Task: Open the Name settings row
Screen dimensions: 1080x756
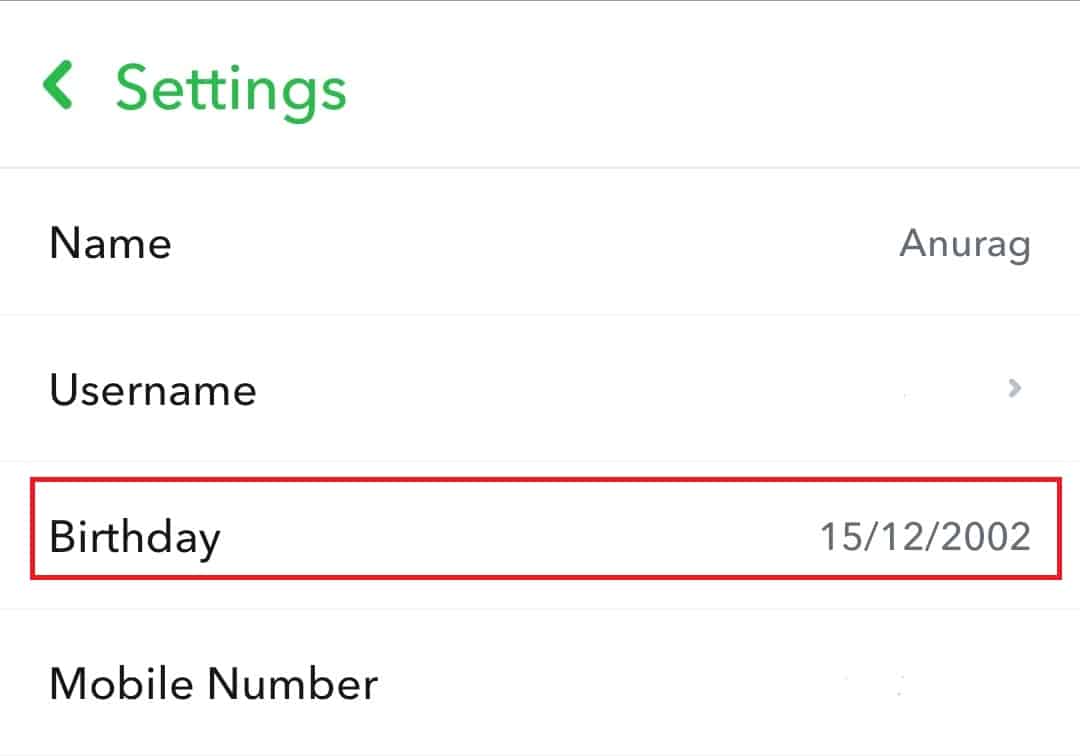Action: 540,243
